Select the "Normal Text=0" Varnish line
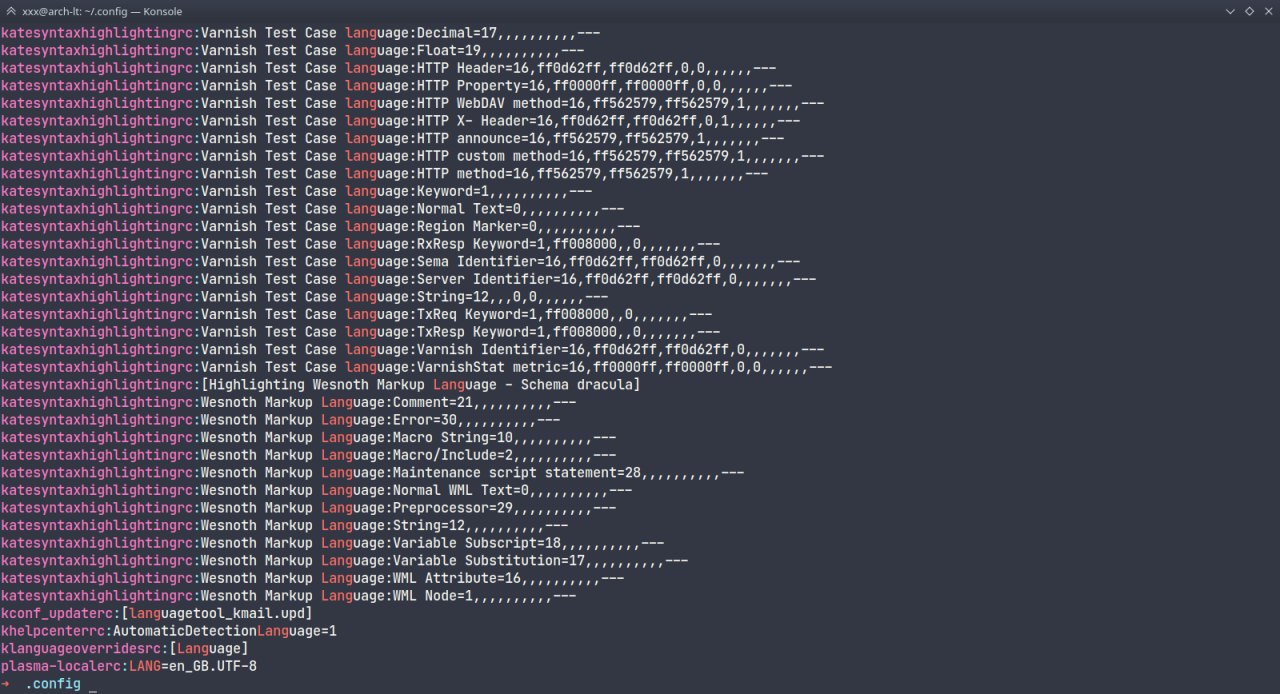 coord(312,209)
